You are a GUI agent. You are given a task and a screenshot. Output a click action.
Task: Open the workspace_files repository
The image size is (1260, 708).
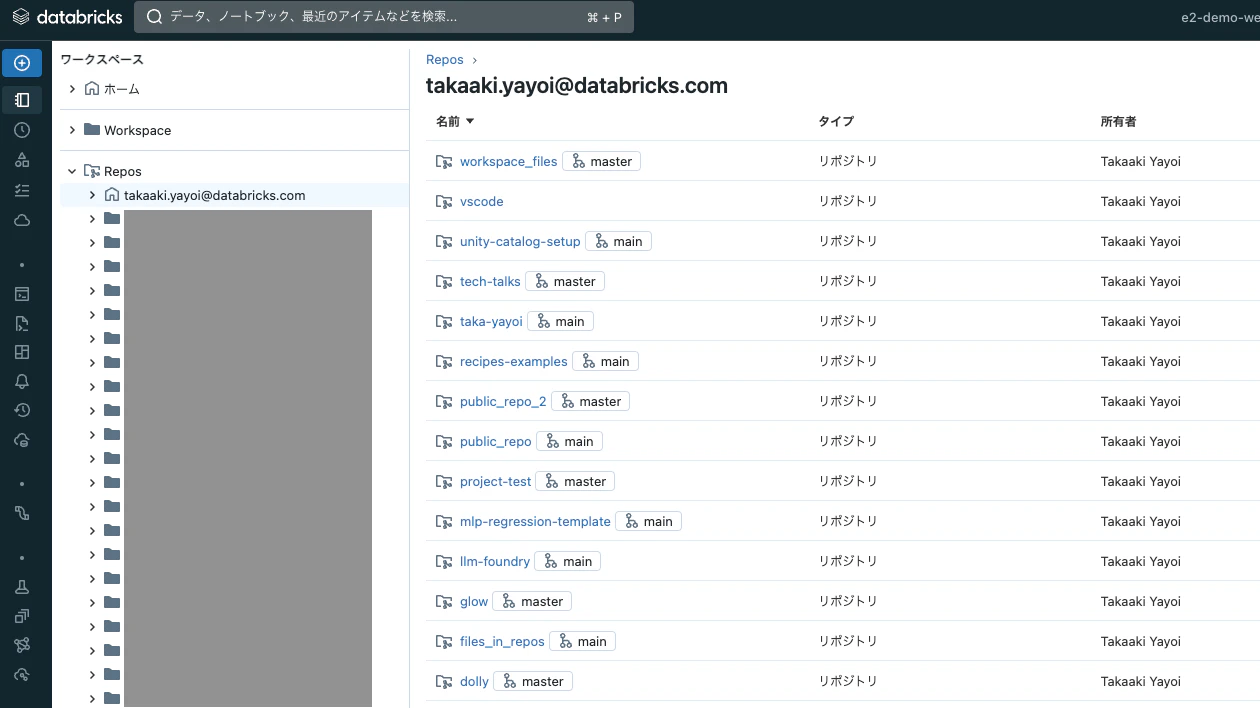click(508, 161)
